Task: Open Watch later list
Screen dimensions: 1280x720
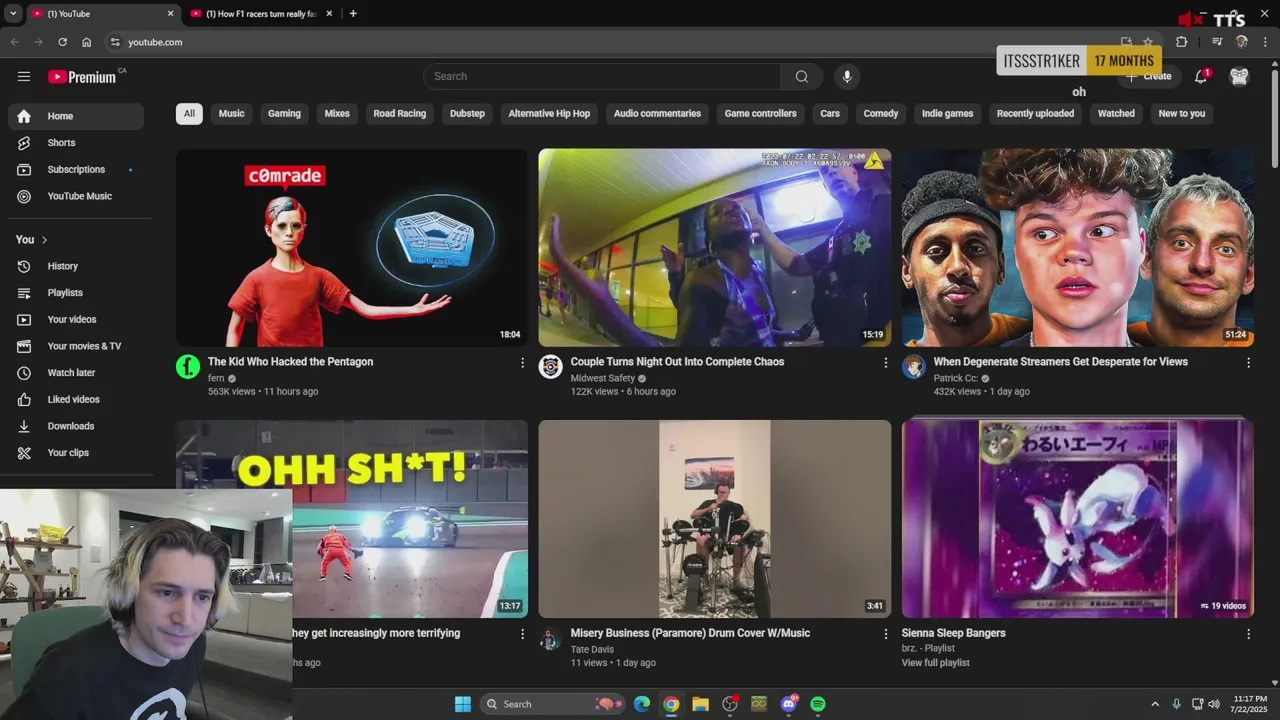Action: coord(76,372)
